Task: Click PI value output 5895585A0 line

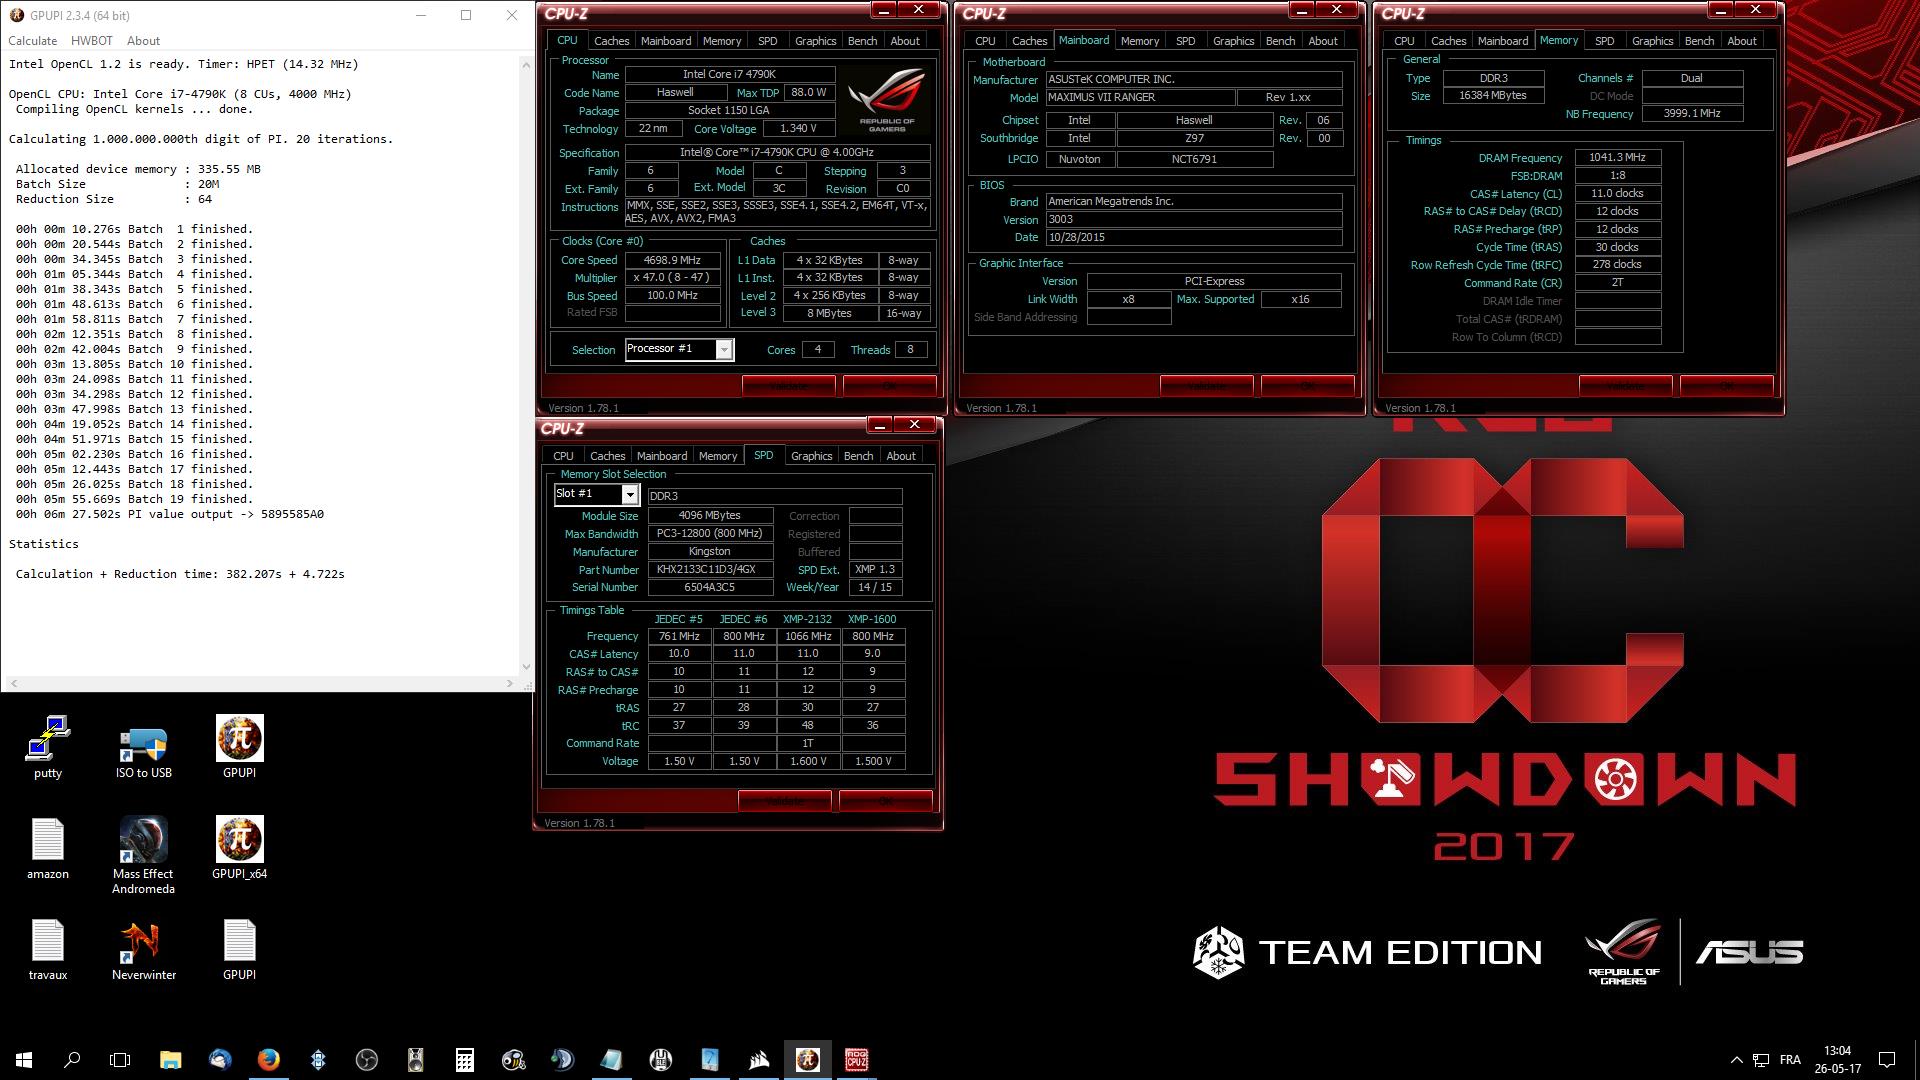Action: 170,514
